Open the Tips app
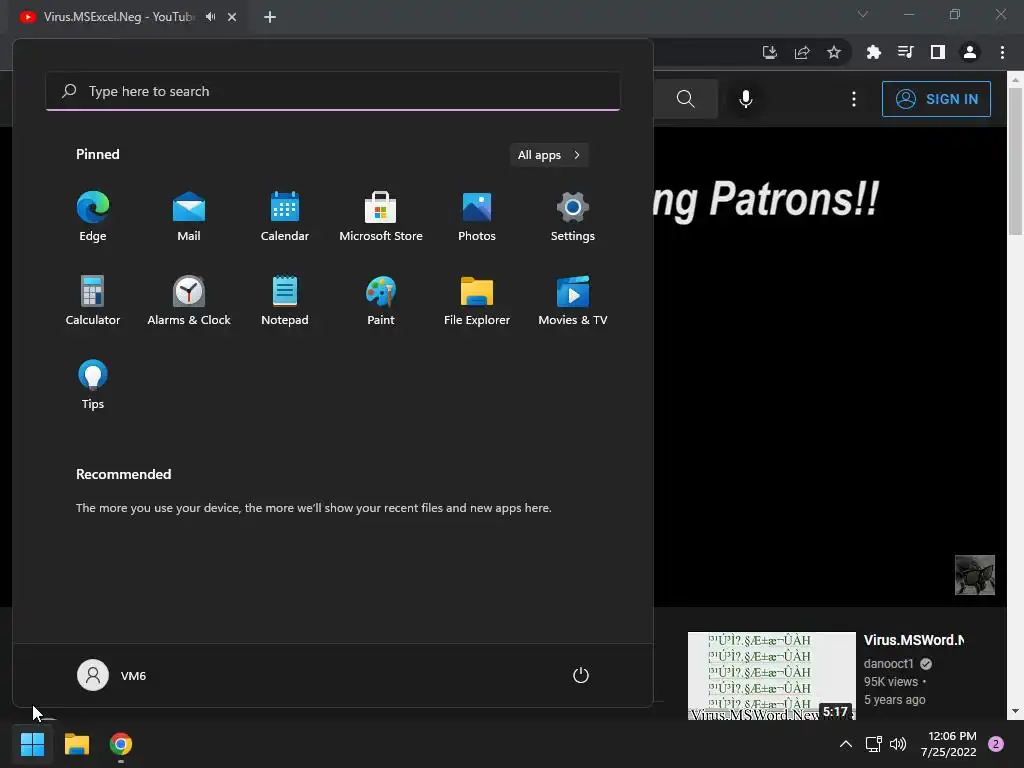 (93, 384)
